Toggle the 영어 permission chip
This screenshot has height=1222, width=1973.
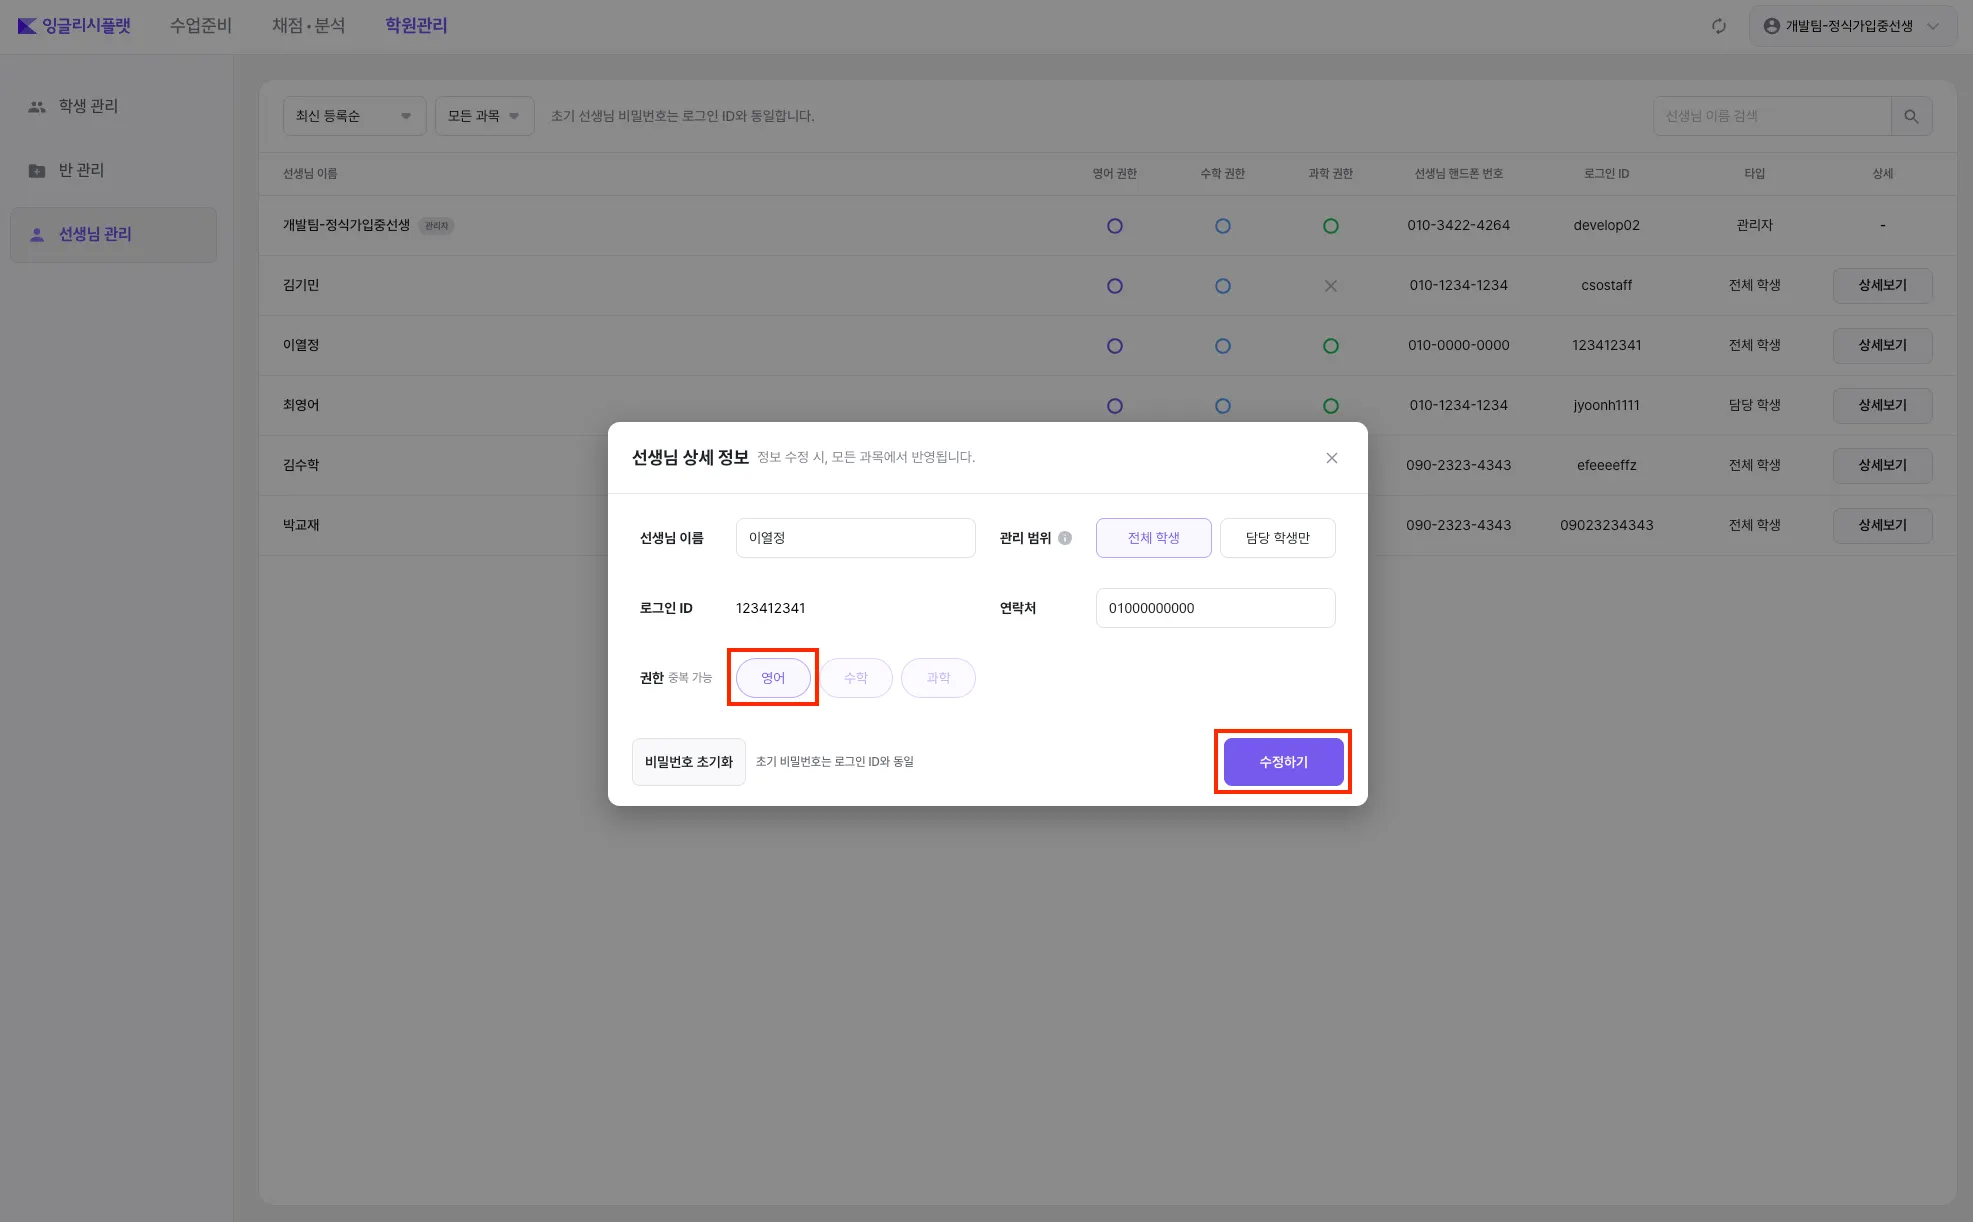[x=772, y=678]
